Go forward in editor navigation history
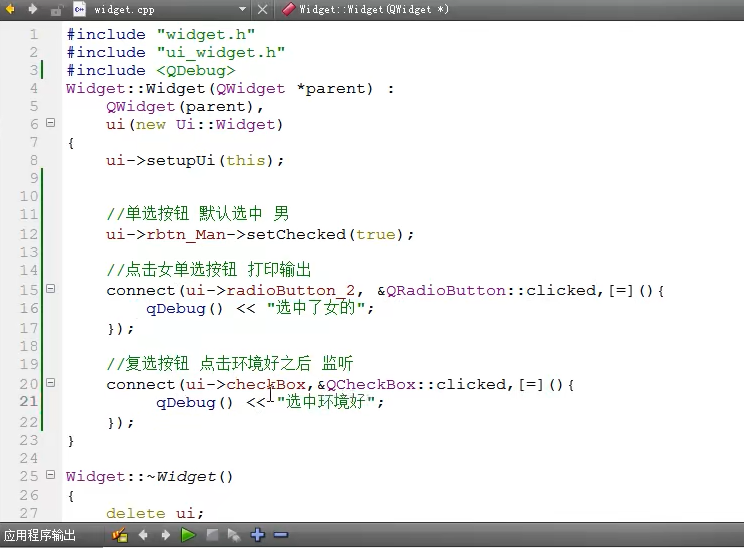Viewport: 744px width, 548px height. point(33,9)
